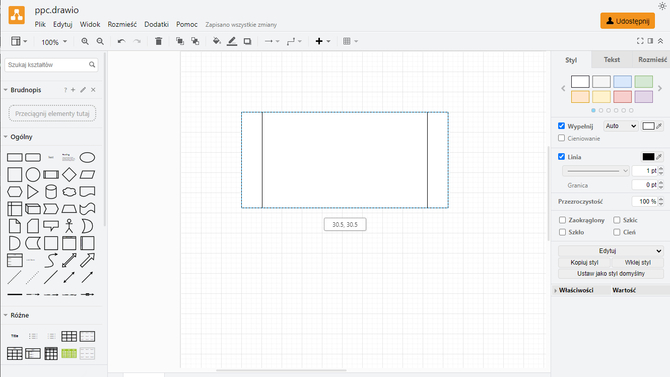Enable the Zaokrąglony checkbox
The width and height of the screenshot is (670, 377).
click(562, 220)
